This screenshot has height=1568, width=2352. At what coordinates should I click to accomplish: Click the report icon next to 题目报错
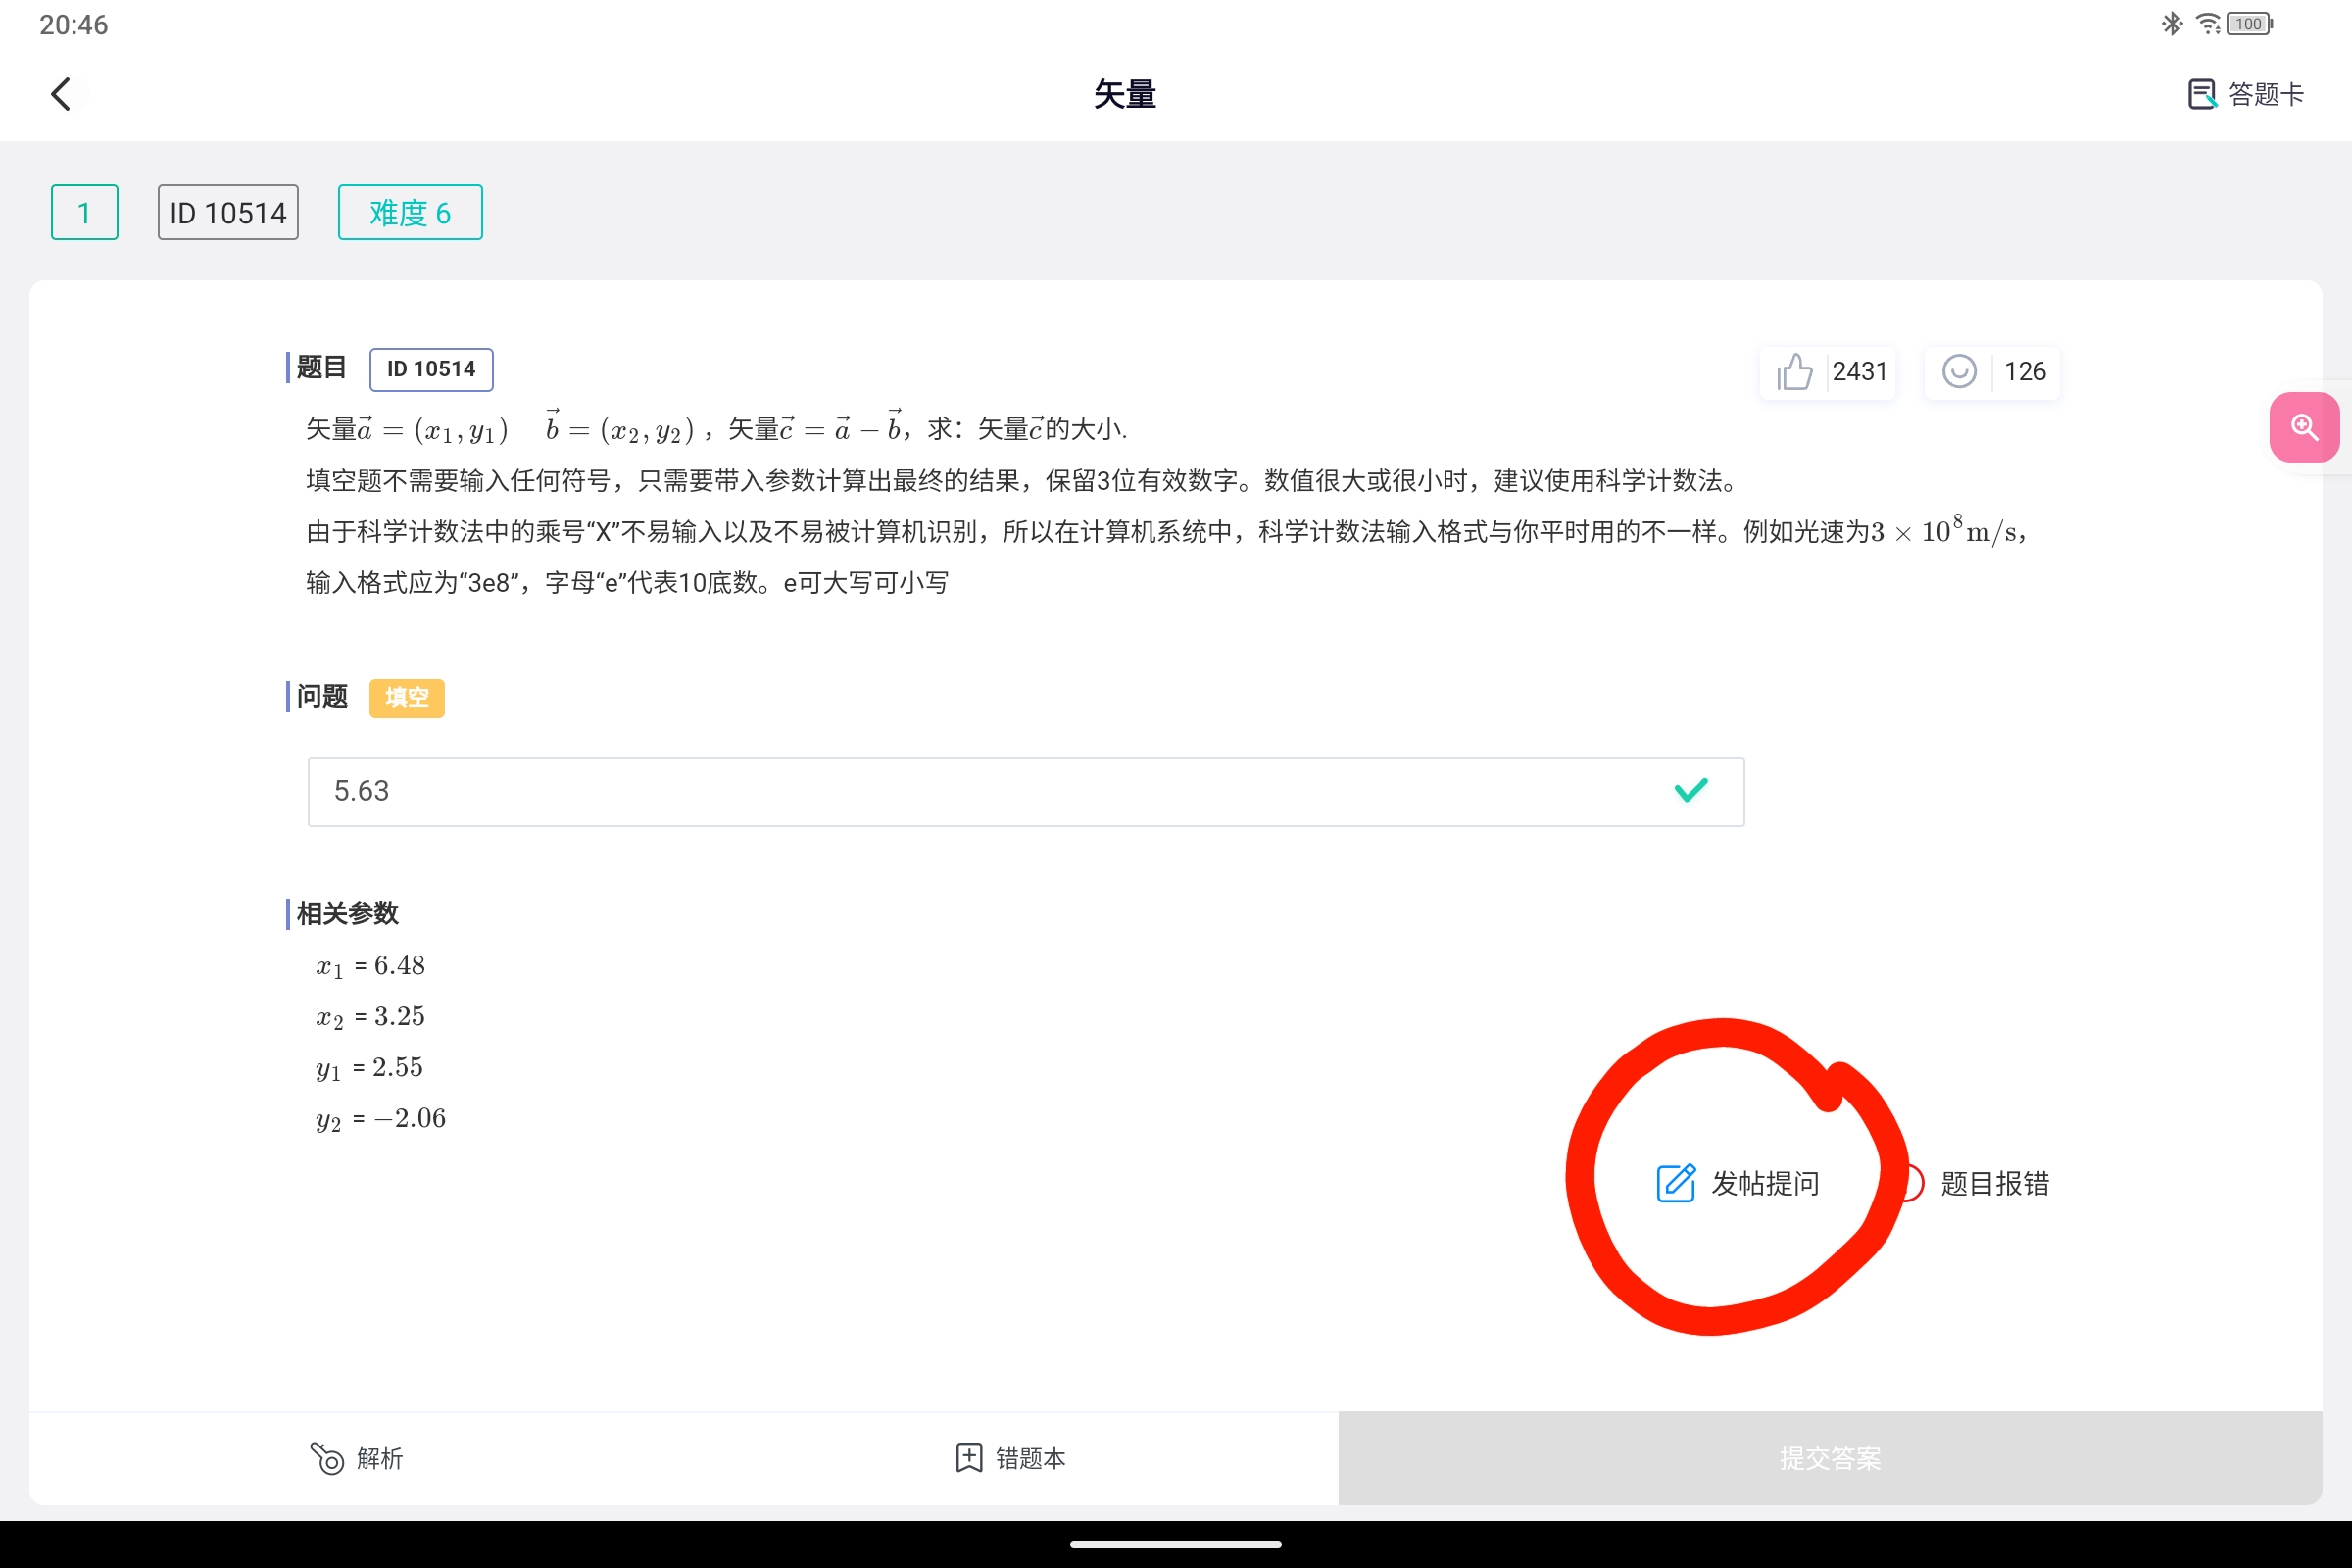click(1915, 1183)
